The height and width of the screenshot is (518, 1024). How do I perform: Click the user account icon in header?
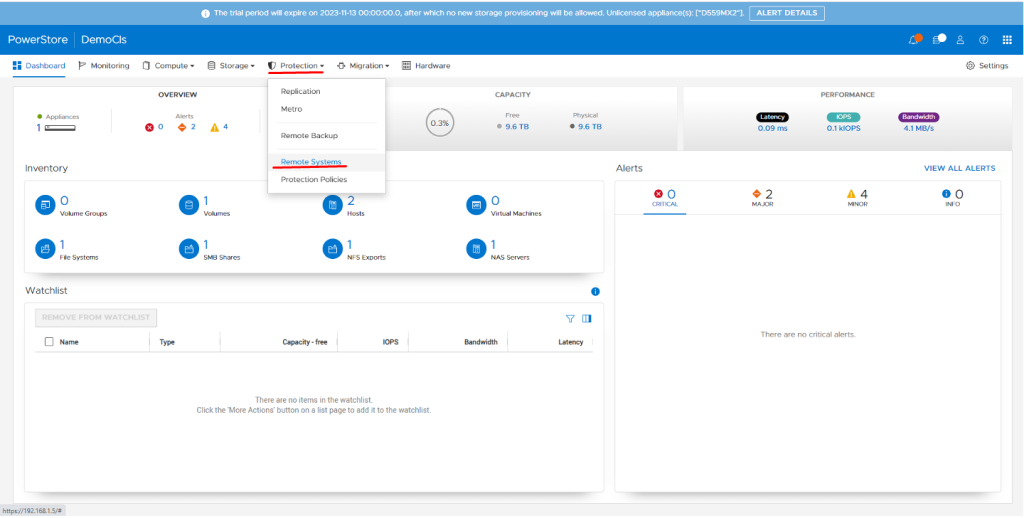coord(960,40)
